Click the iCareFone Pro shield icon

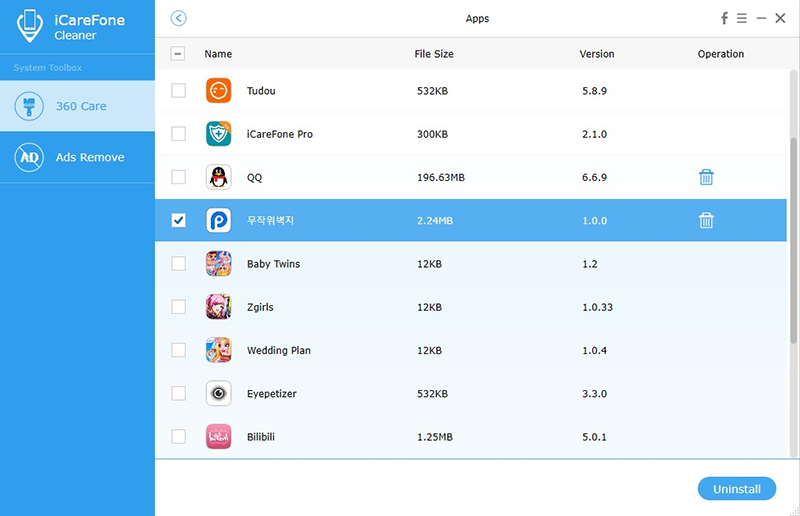point(218,134)
